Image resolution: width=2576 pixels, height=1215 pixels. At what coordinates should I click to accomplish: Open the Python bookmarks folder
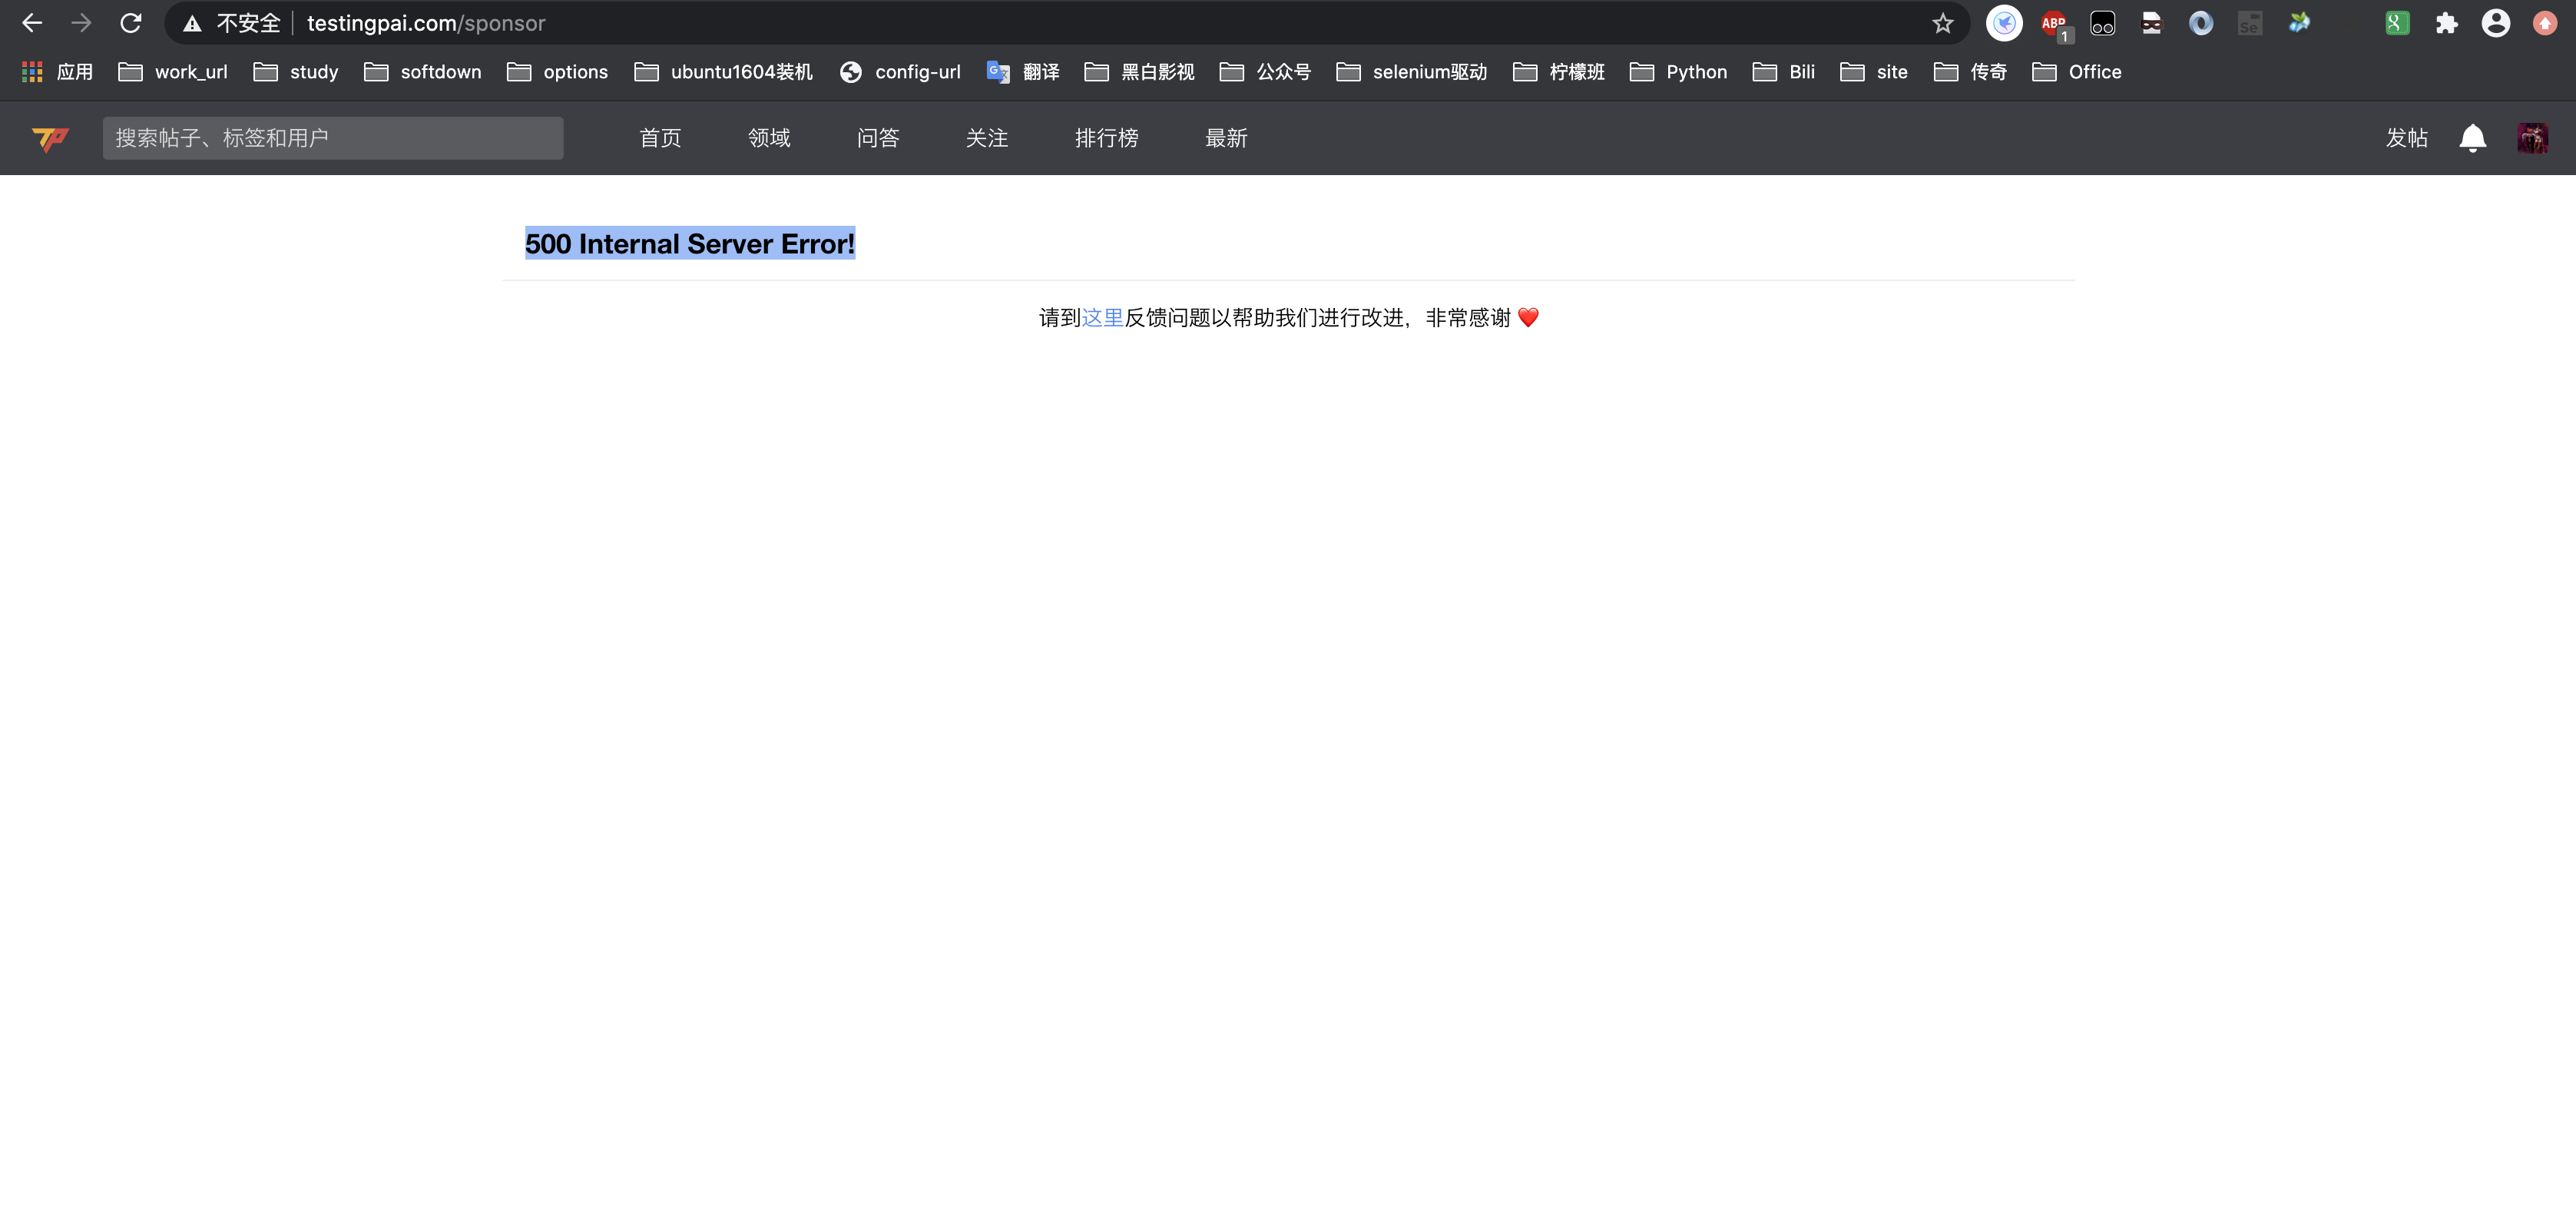coord(1679,72)
